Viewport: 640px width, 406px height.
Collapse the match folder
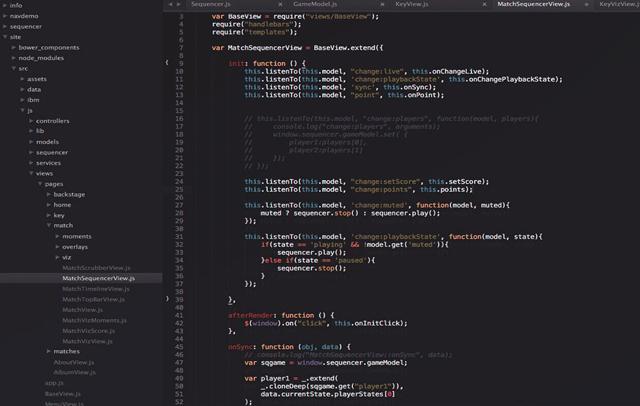tap(62, 225)
